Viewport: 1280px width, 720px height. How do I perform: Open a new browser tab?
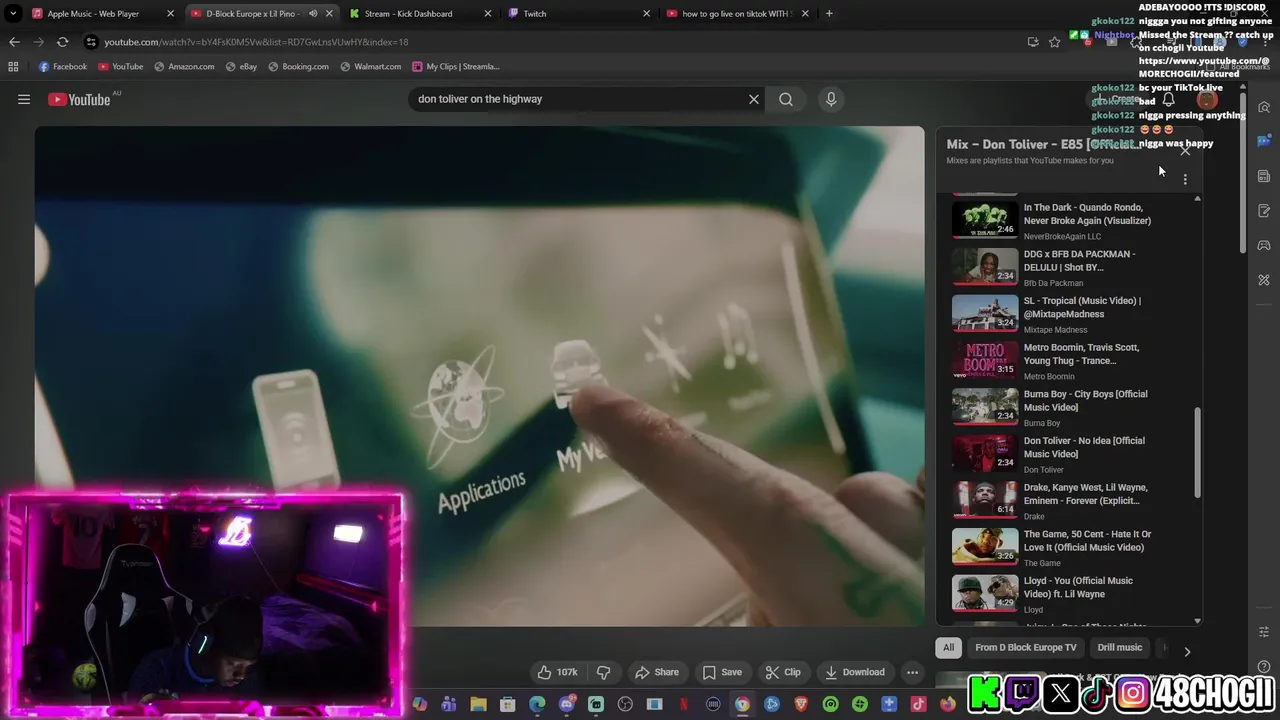click(829, 14)
